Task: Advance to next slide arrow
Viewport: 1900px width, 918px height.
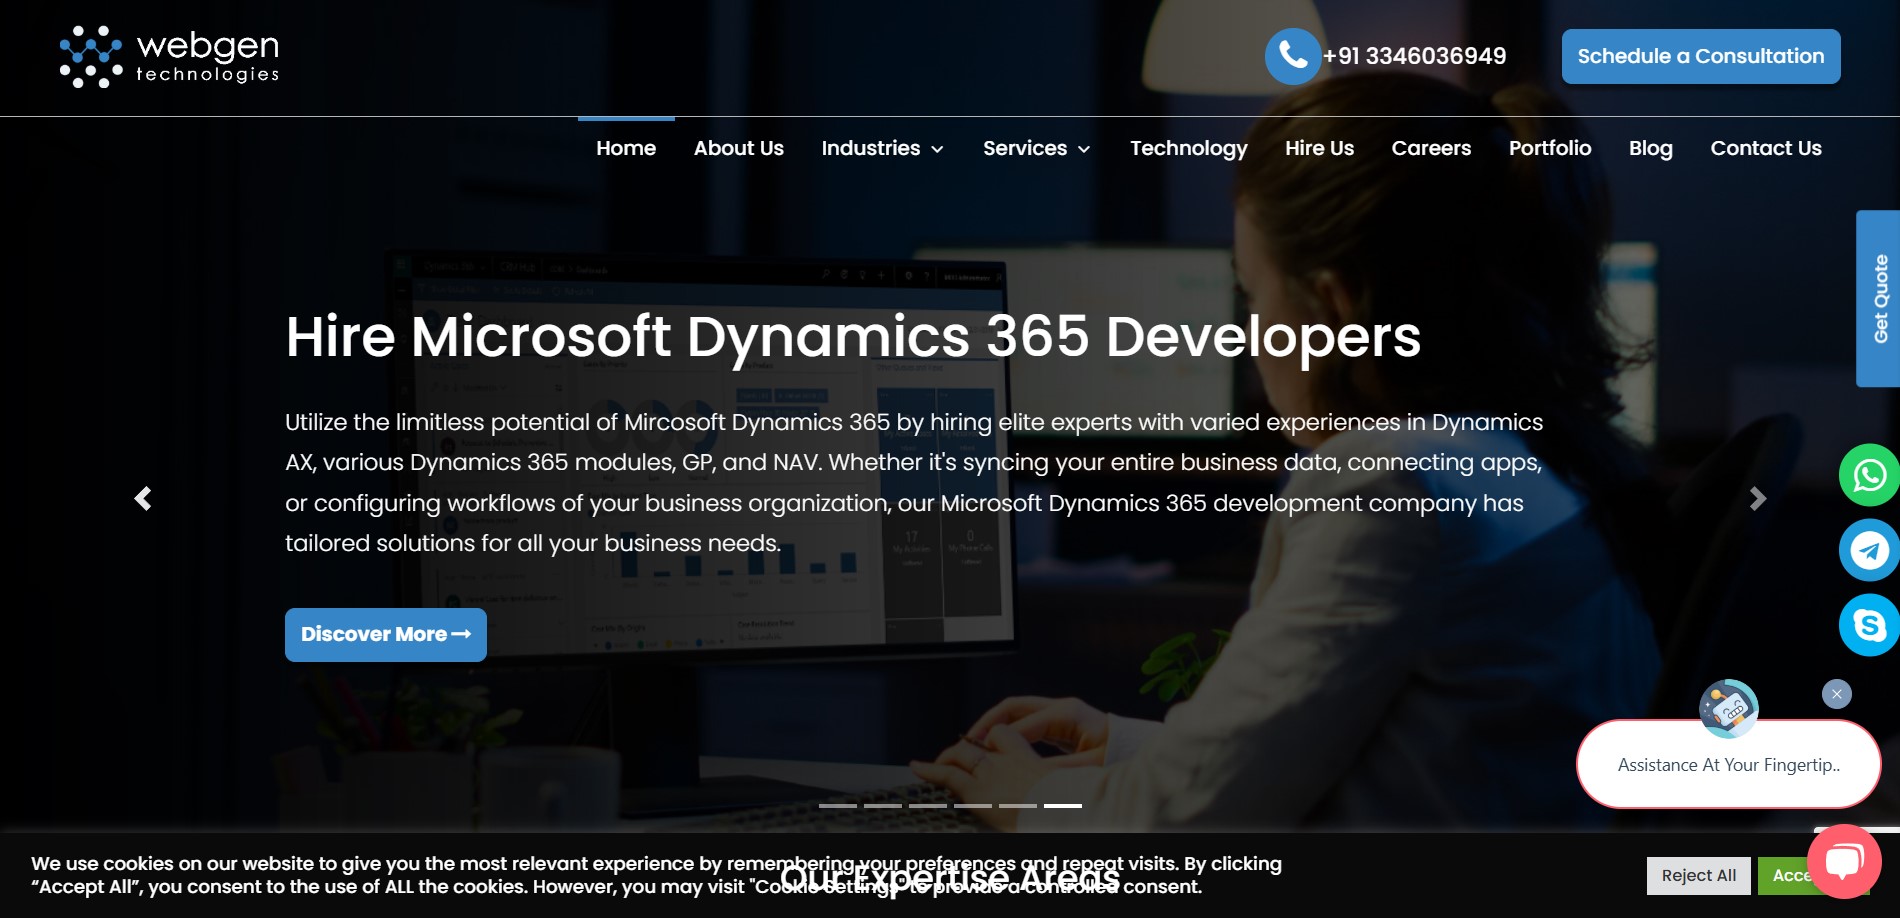Action: [x=1758, y=498]
